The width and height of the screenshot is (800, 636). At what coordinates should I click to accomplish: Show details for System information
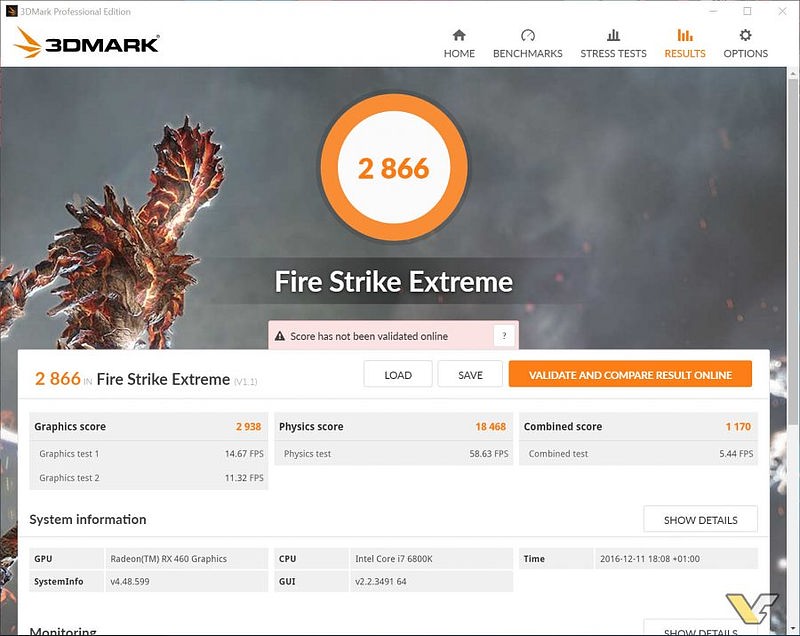(x=701, y=519)
